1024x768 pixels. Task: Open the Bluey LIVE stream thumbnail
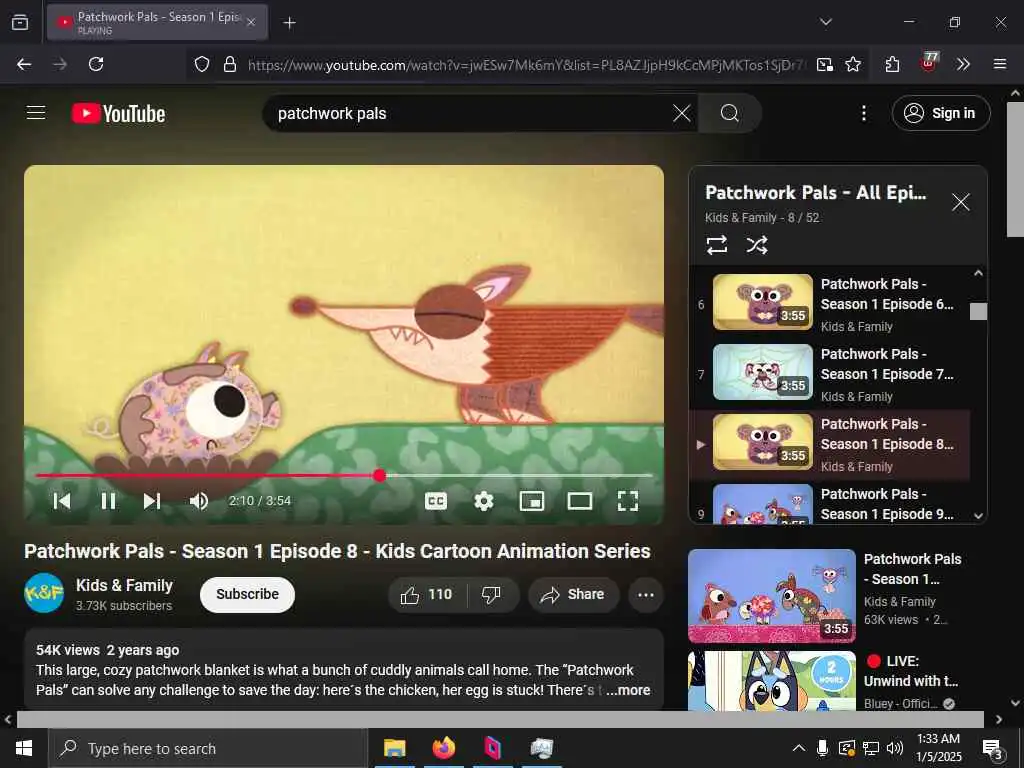point(771,680)
